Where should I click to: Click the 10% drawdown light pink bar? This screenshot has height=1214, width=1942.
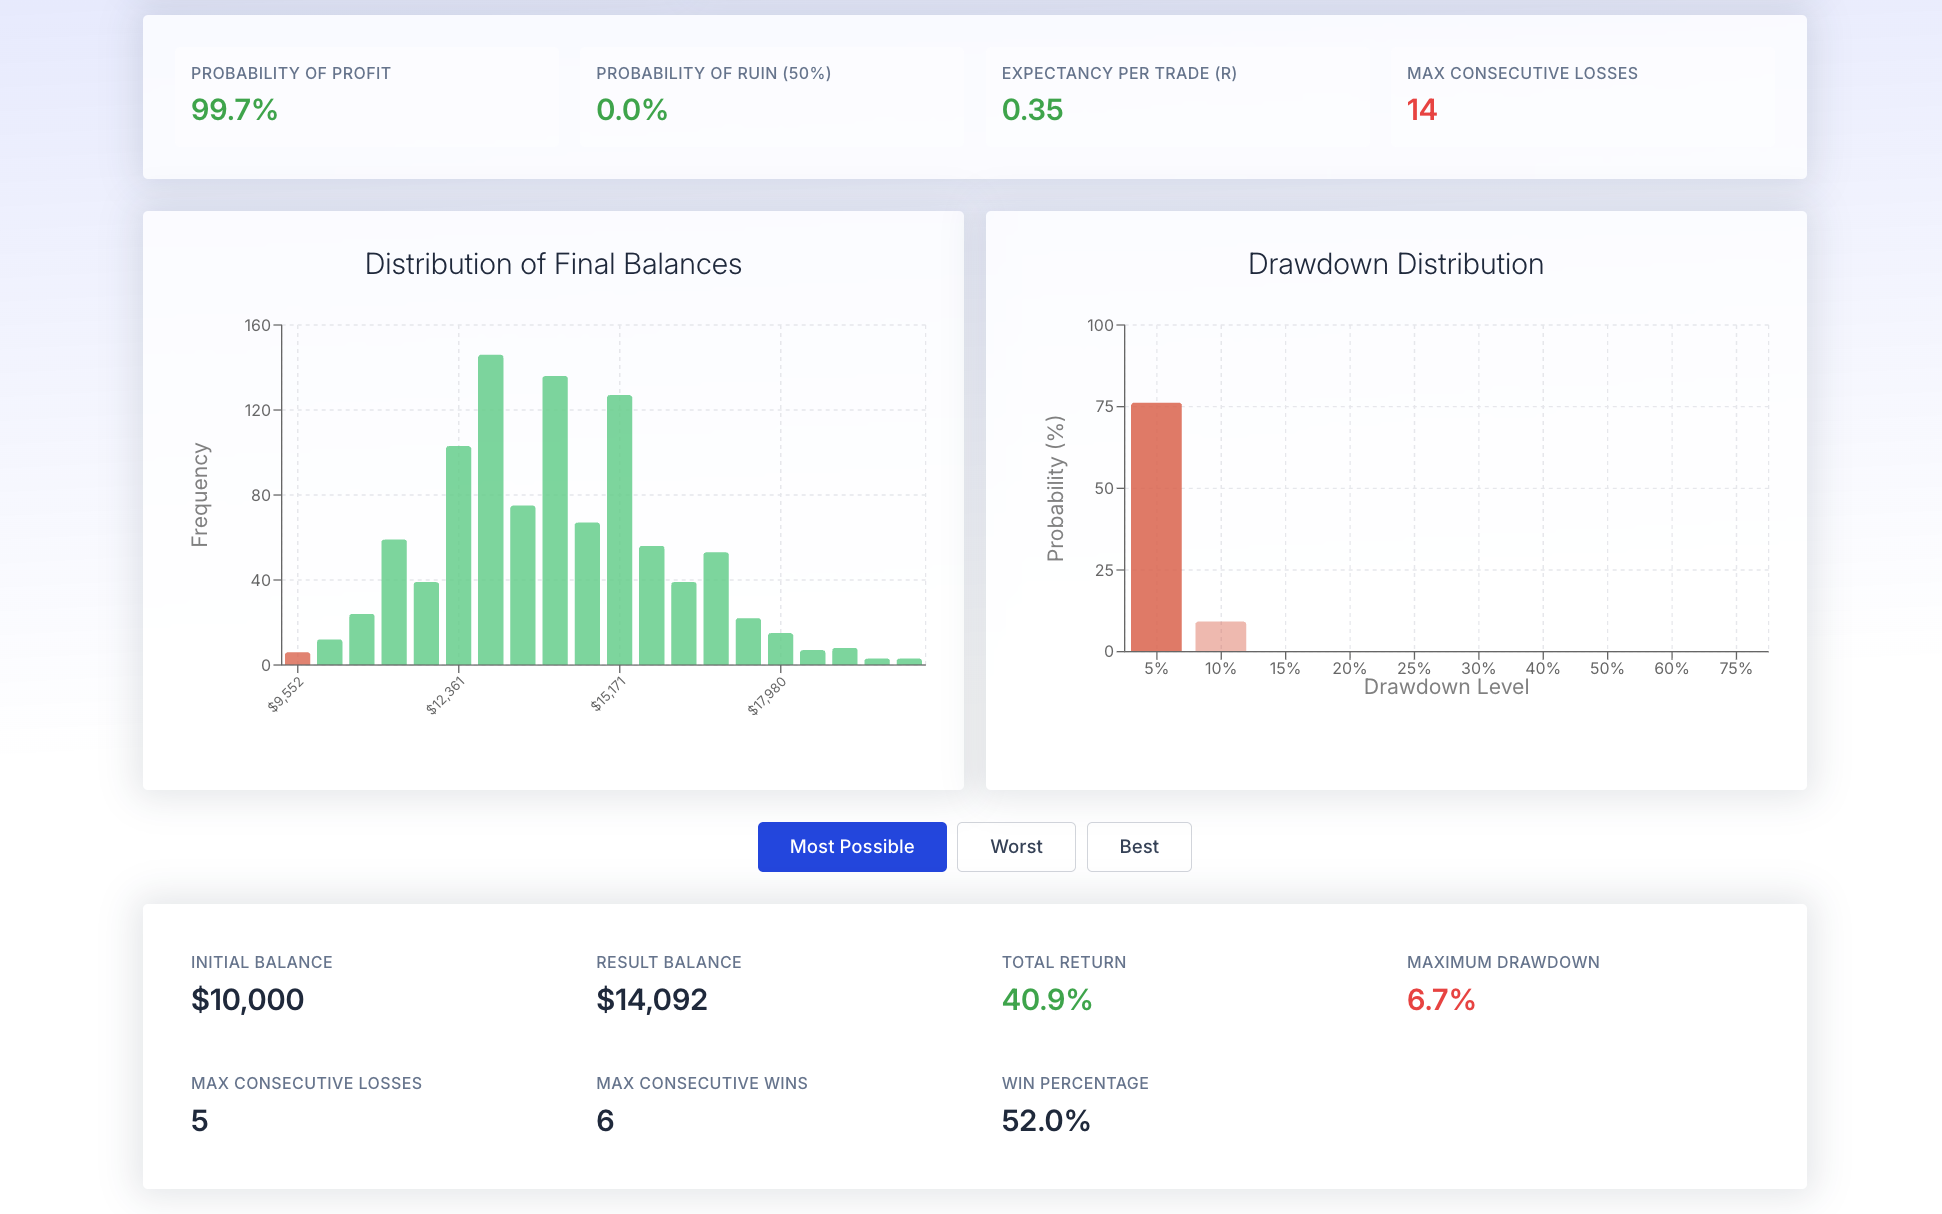(1221, 637)
